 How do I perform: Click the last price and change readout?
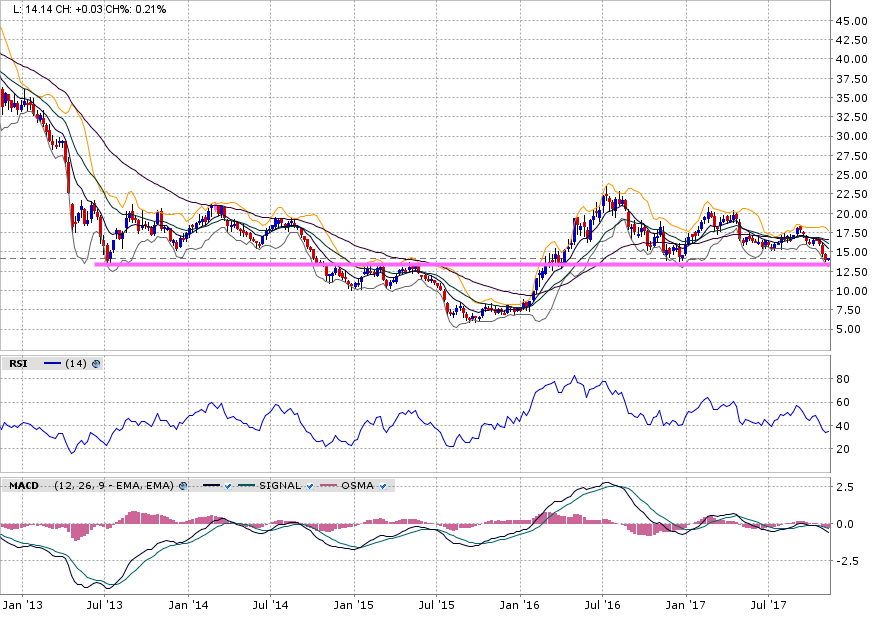86,8
